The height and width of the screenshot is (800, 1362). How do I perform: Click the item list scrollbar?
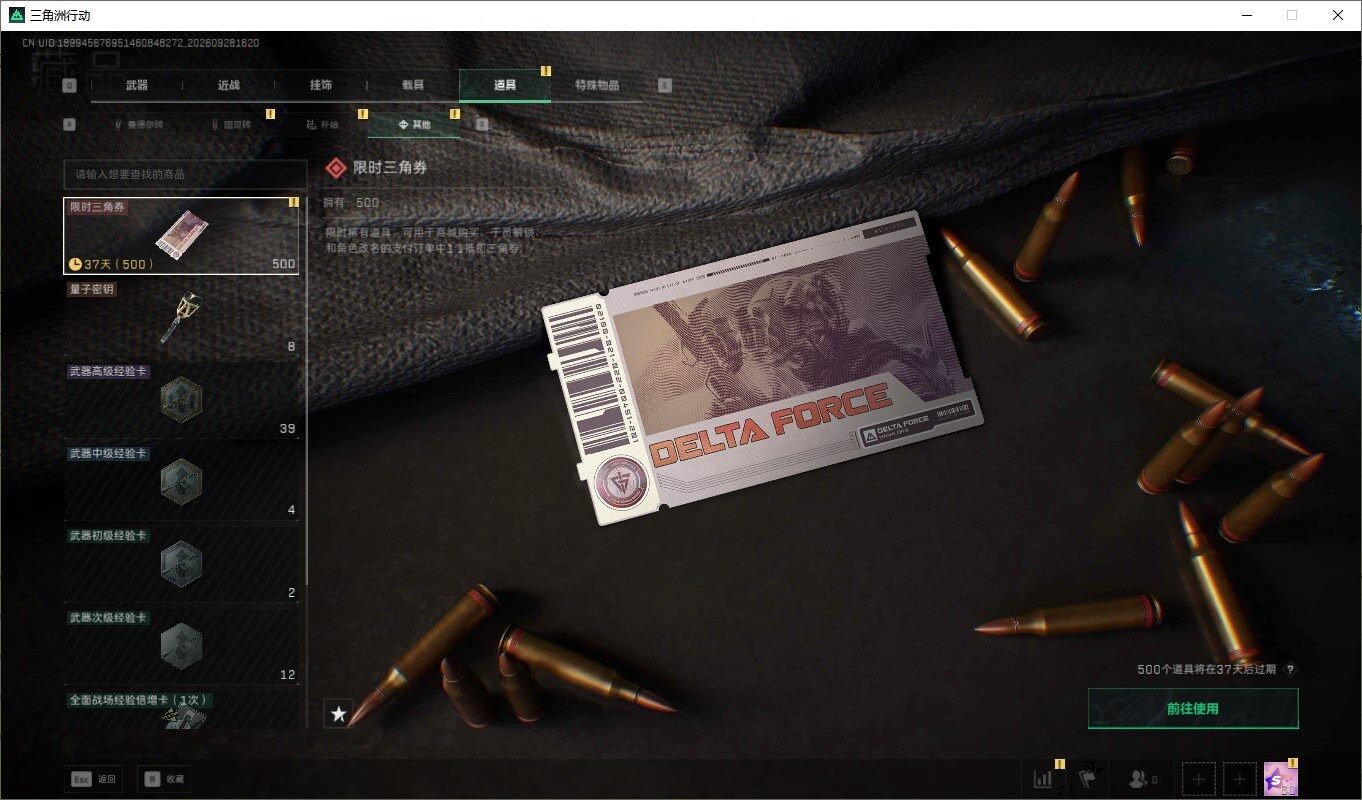[x=306, y=390]
